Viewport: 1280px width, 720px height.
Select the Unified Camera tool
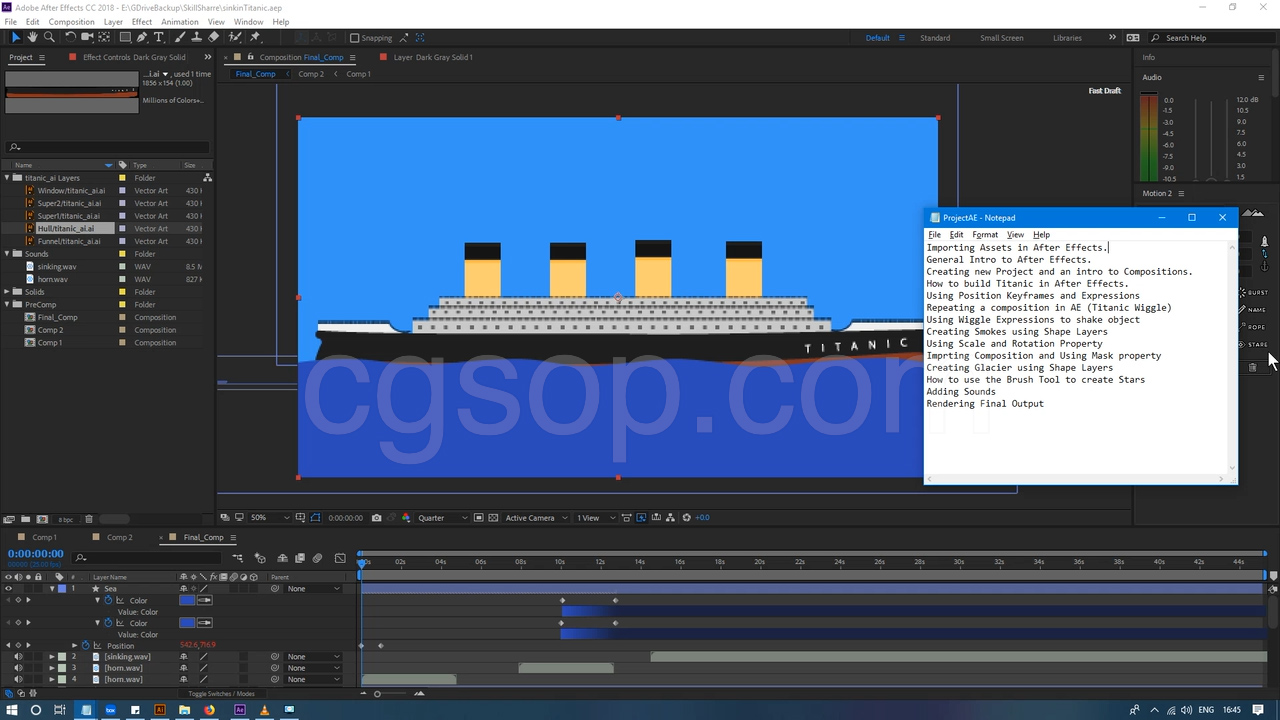point(88,38)
